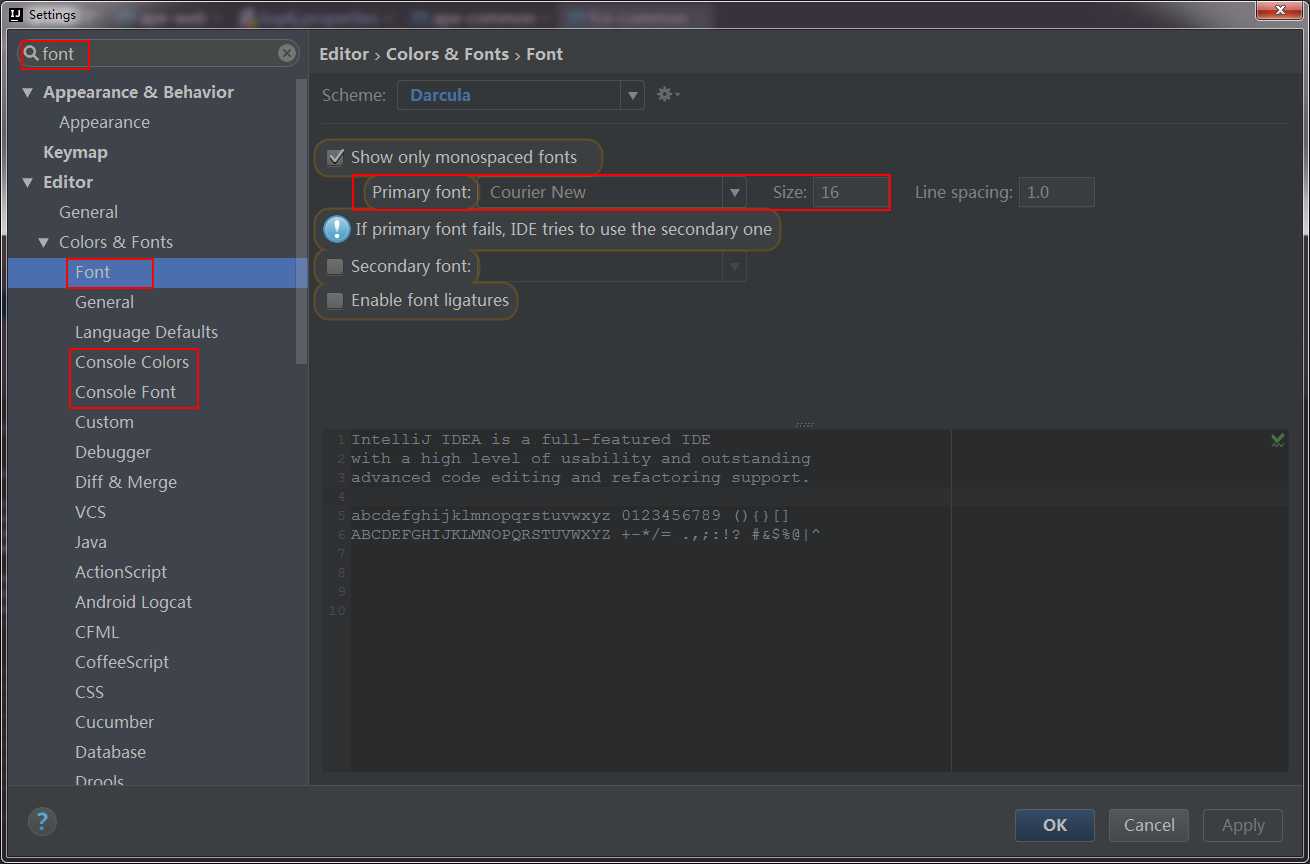Click the search magnifier icon

(31, 54)
